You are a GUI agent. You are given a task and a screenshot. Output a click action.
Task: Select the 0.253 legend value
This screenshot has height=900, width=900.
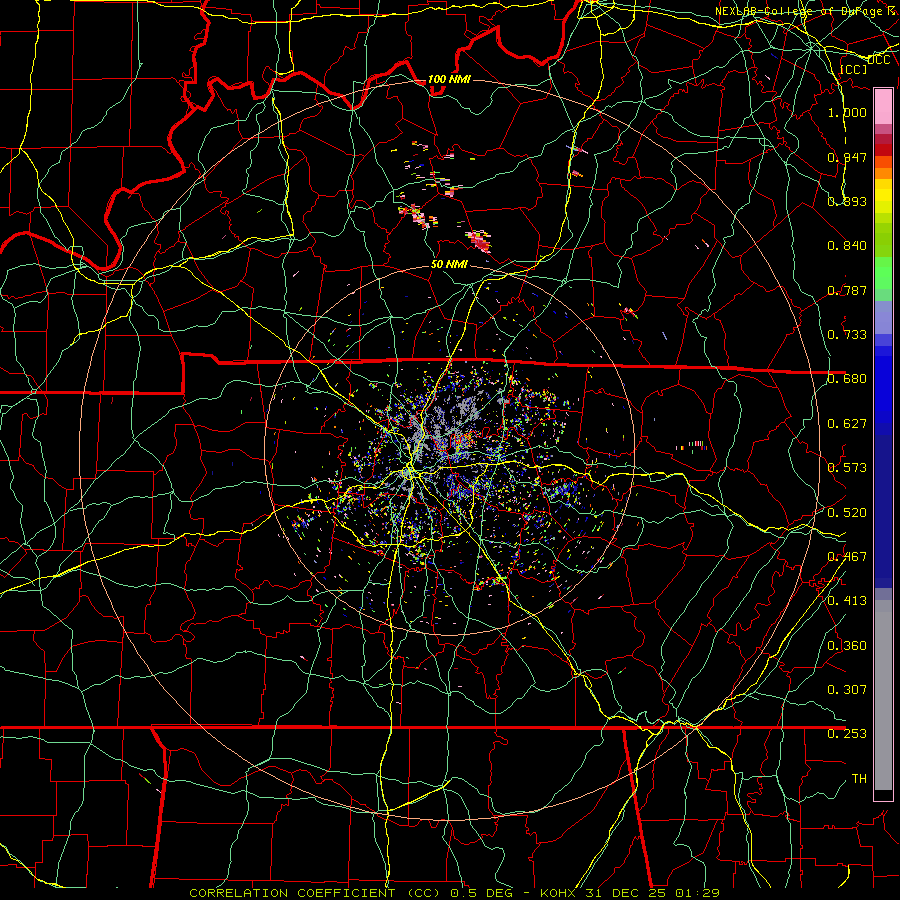(847, 734)
